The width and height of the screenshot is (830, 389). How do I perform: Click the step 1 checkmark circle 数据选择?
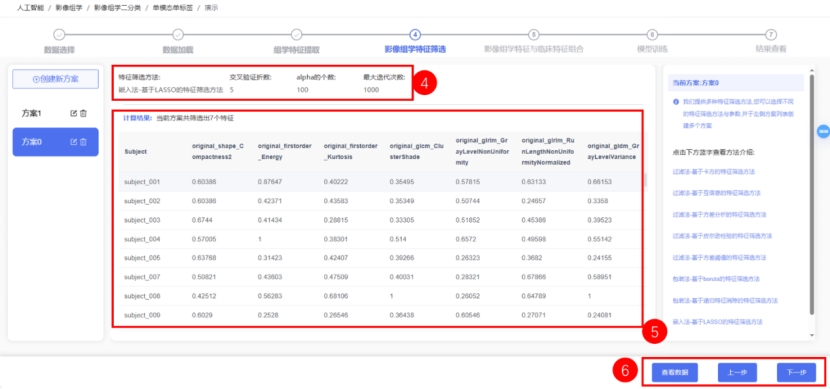pos(59,34)
